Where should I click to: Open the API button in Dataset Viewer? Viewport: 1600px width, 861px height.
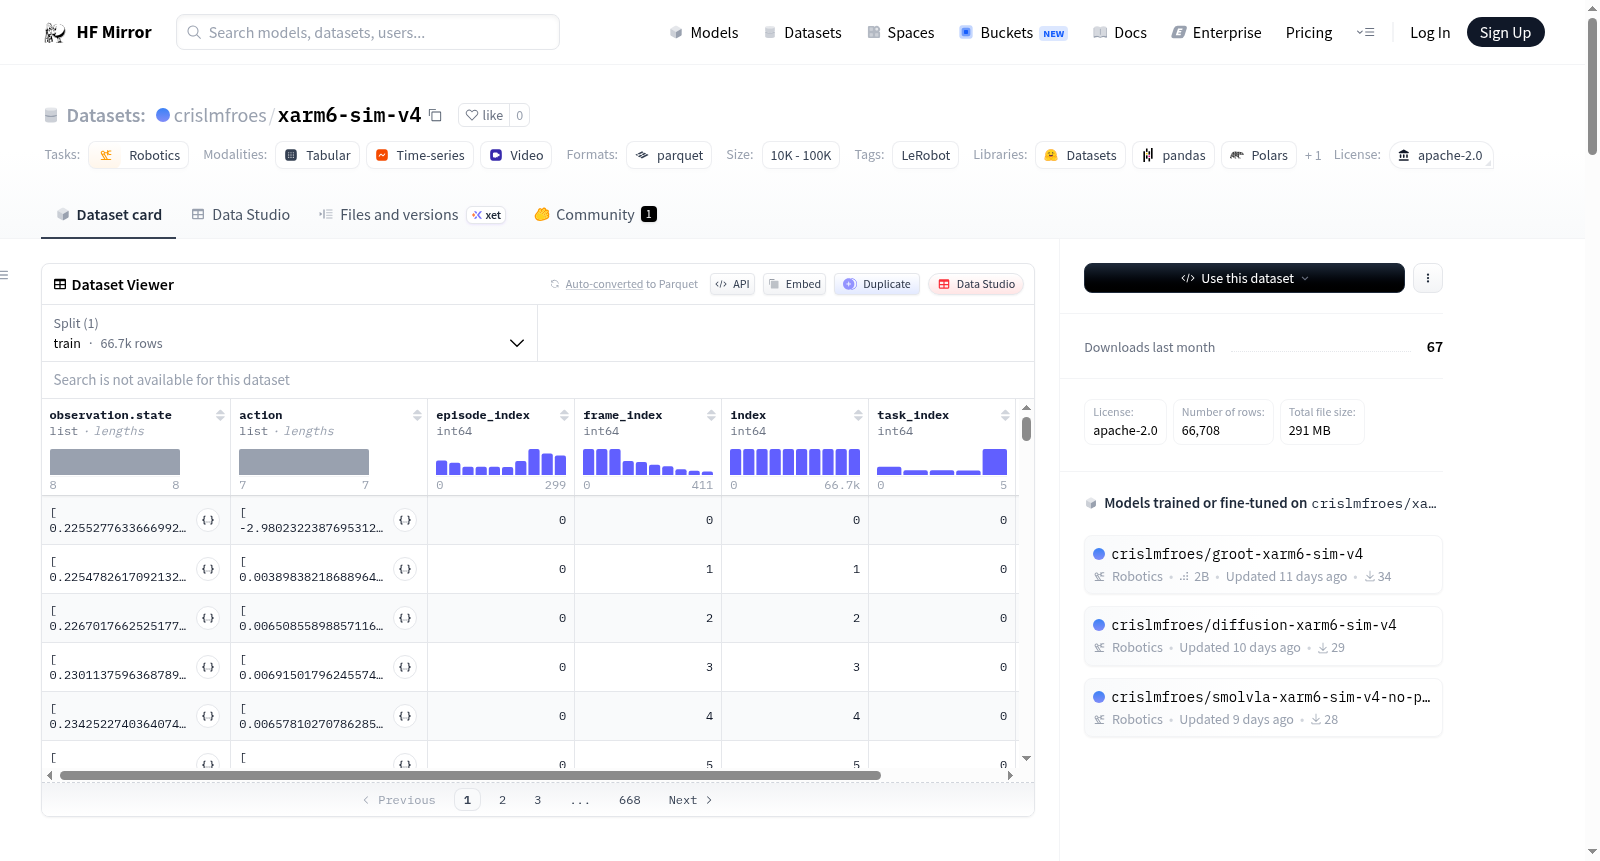click(732, 284)
